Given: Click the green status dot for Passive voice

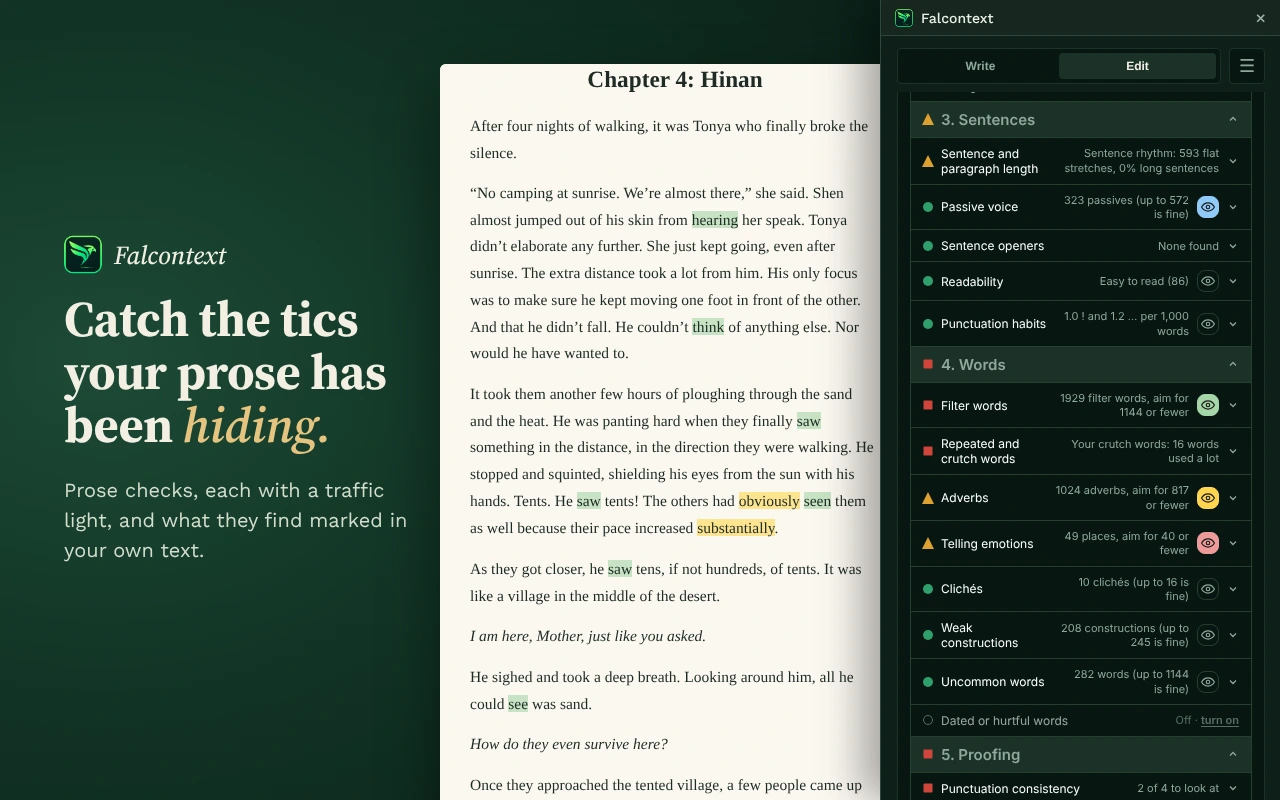Looking at the screenshot, I should coord(928,207).
